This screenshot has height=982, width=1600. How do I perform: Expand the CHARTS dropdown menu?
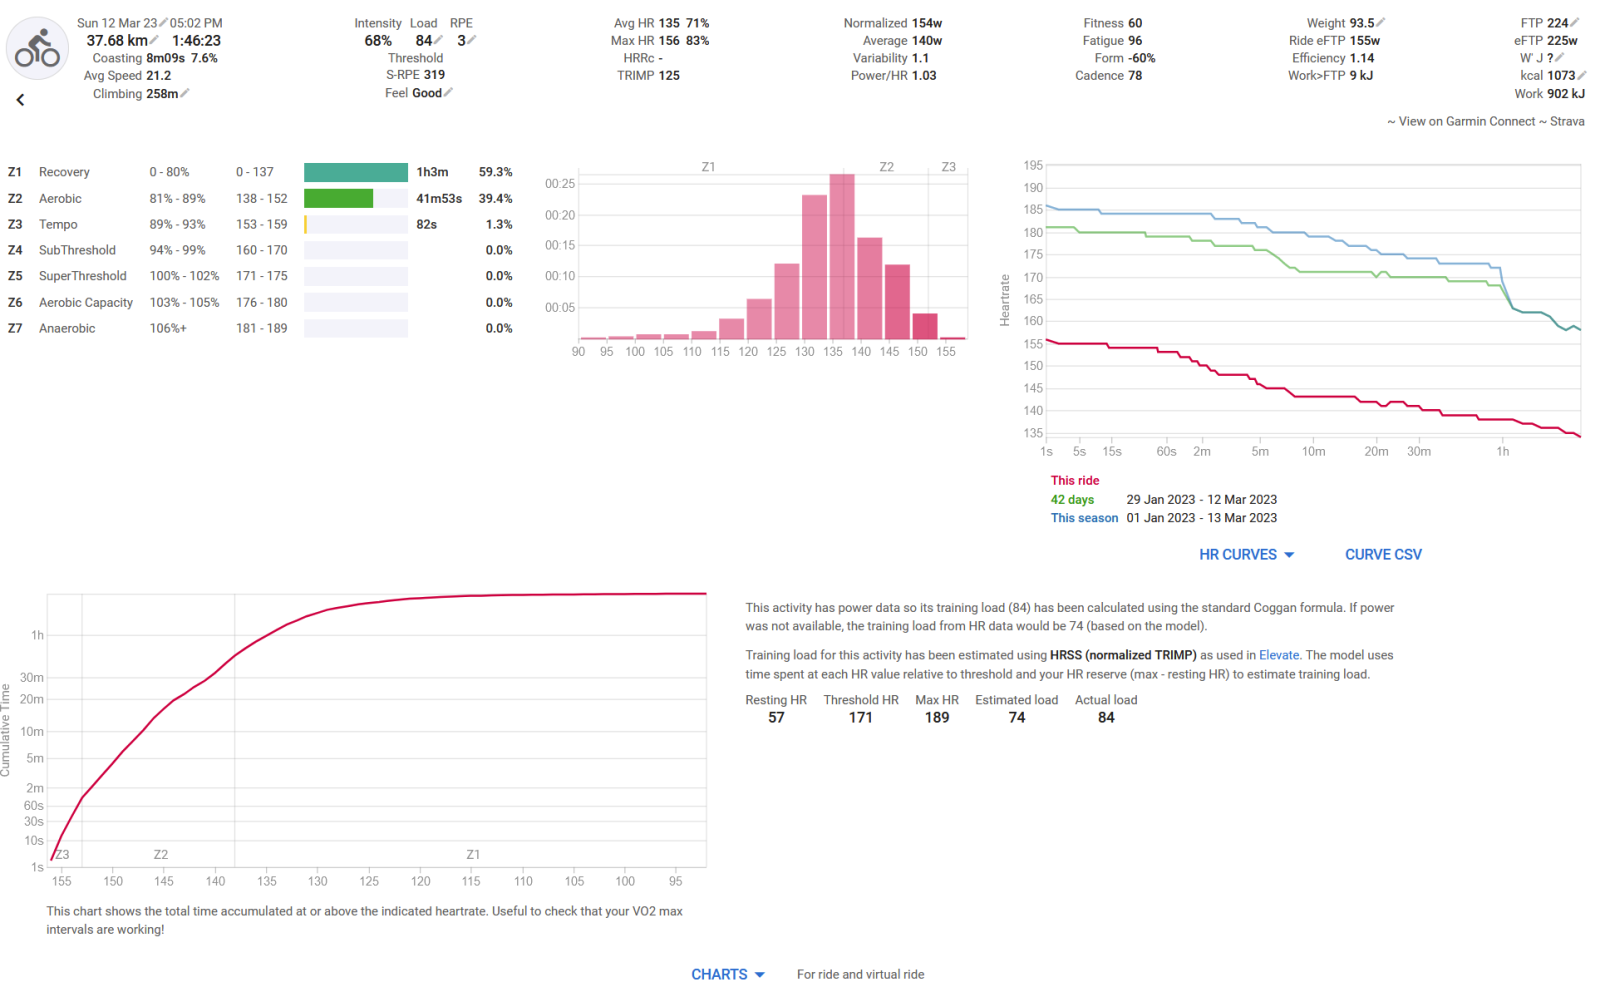727,974
